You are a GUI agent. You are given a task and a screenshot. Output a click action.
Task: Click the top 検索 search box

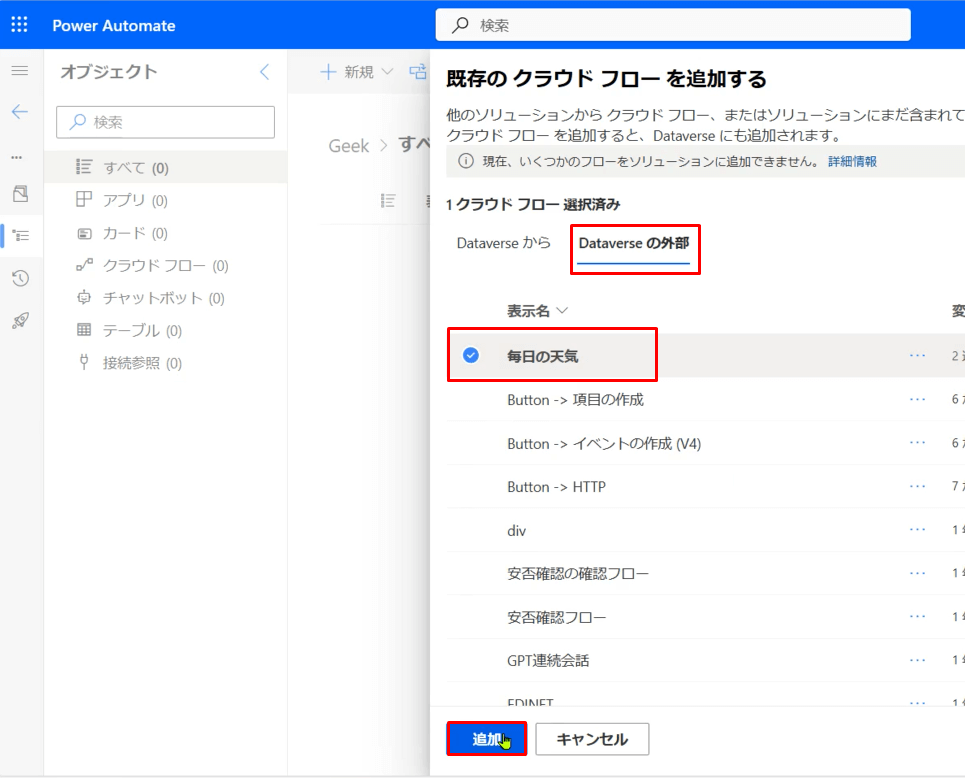pyautogui.click(x=673, y=25)
